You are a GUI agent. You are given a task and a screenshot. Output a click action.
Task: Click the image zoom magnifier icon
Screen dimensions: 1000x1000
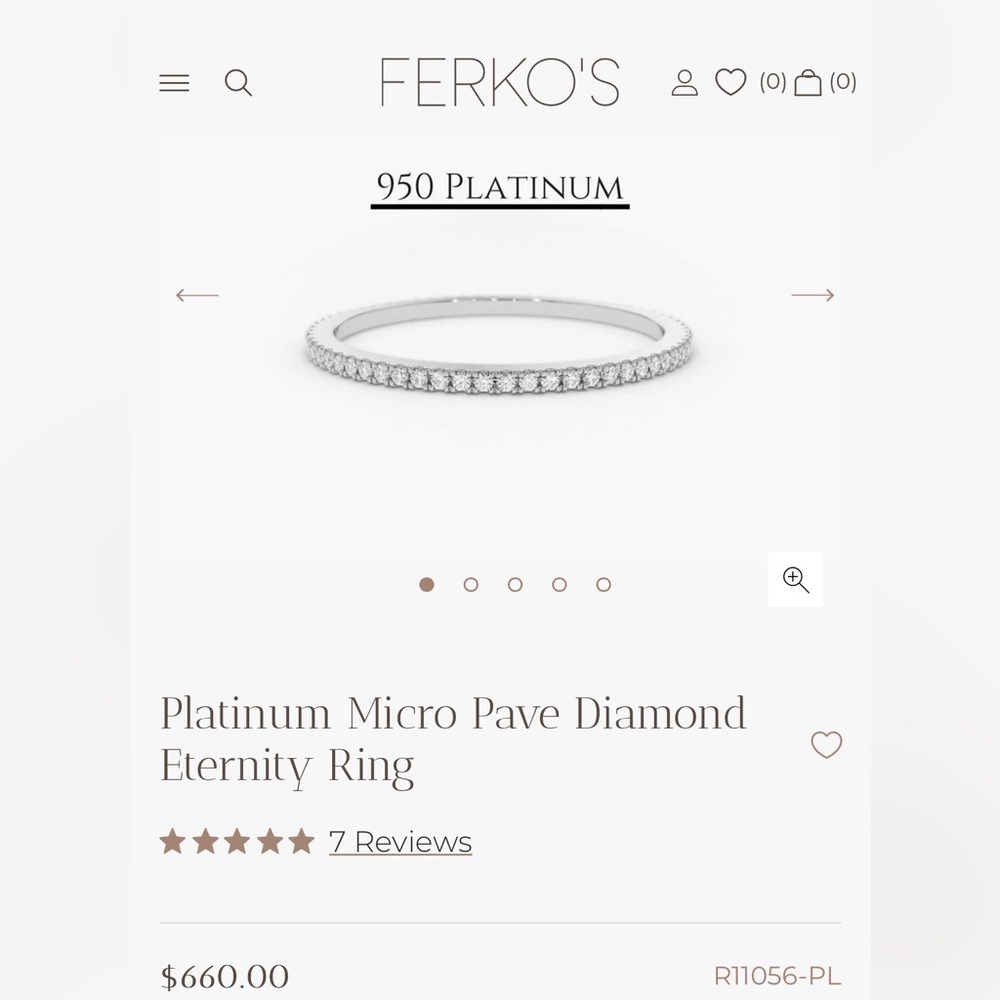click(x=795, y=579)
